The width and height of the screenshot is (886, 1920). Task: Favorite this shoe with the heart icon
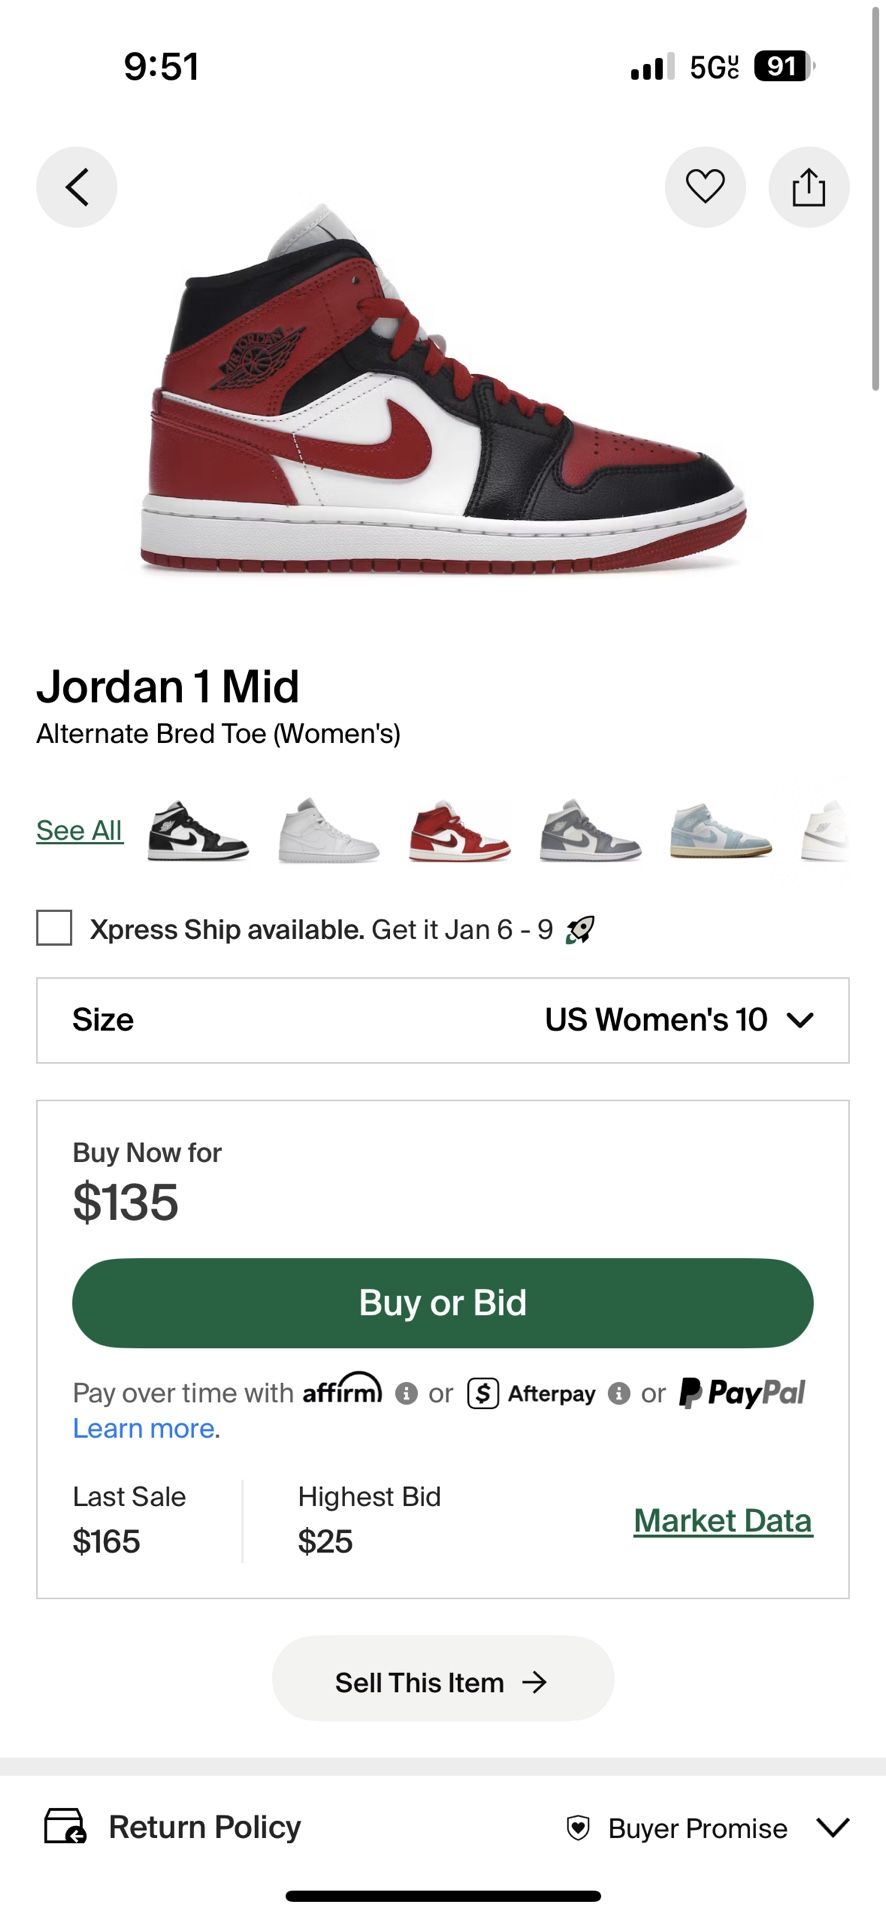[705, 187]
